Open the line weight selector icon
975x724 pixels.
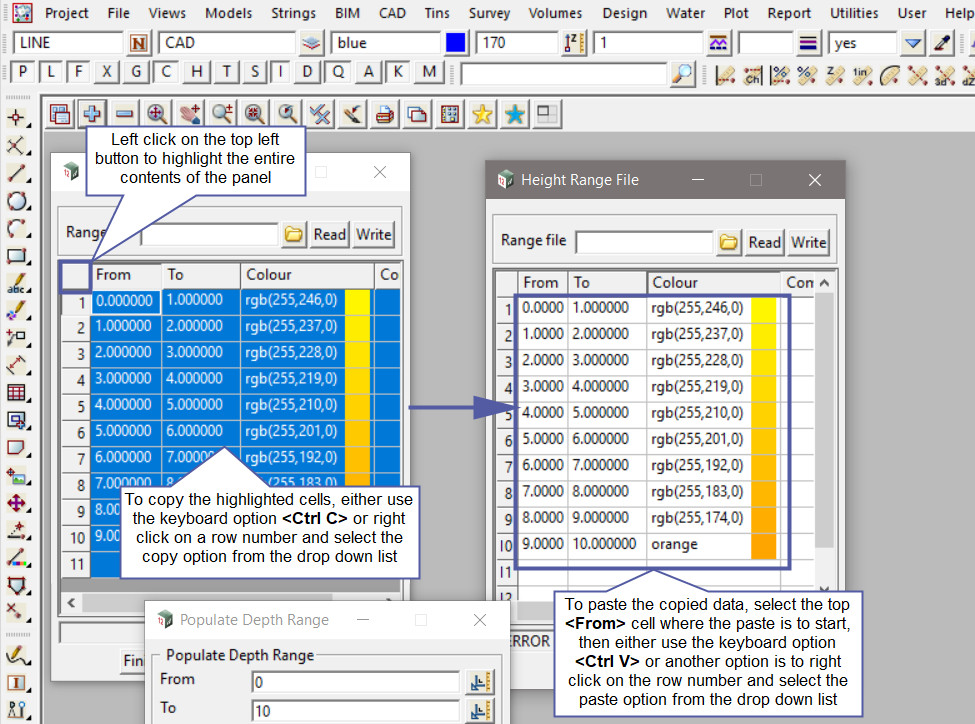pos(810,43)
